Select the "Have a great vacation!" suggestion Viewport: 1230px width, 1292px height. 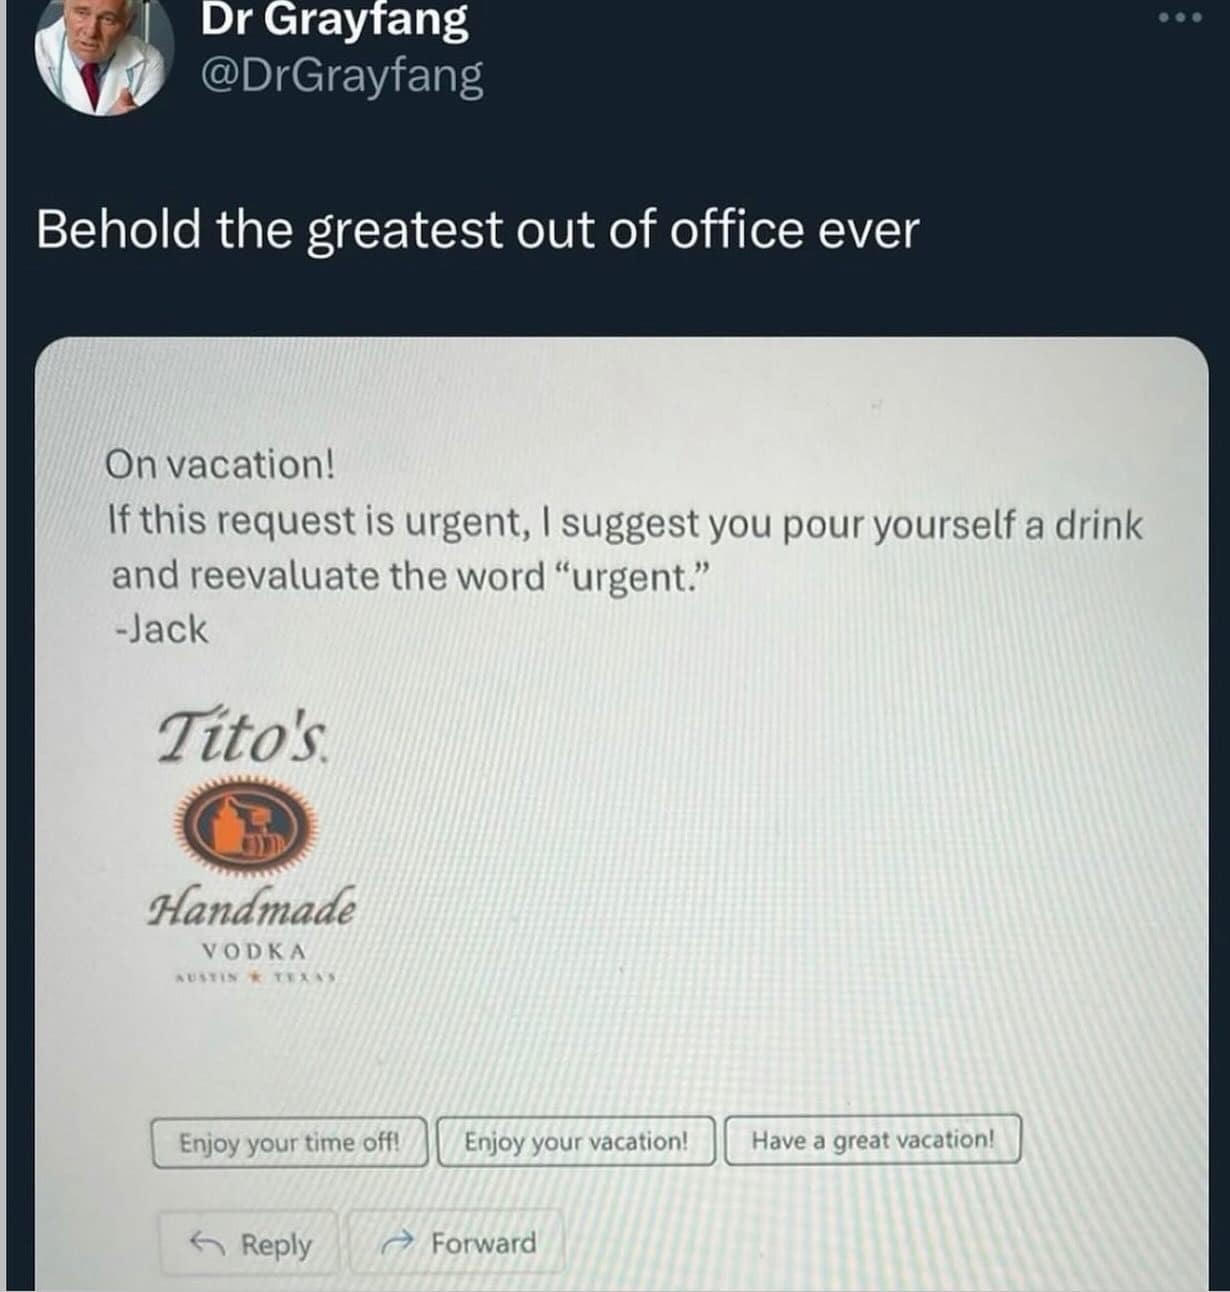coord(873,1140)
